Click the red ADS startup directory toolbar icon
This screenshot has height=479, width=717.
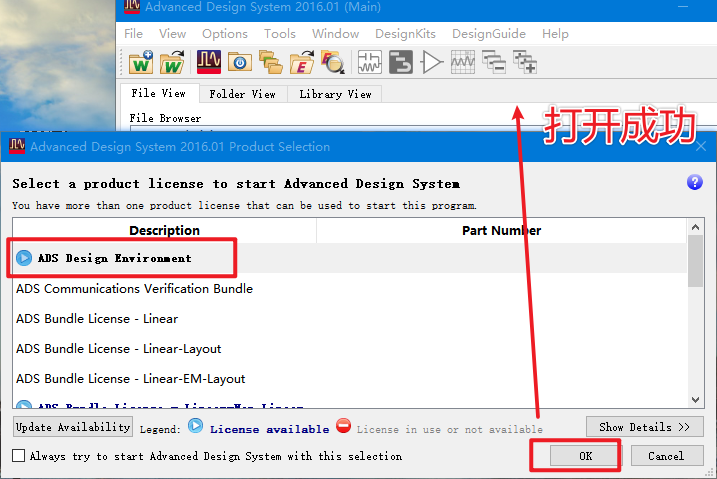(209, 62)
